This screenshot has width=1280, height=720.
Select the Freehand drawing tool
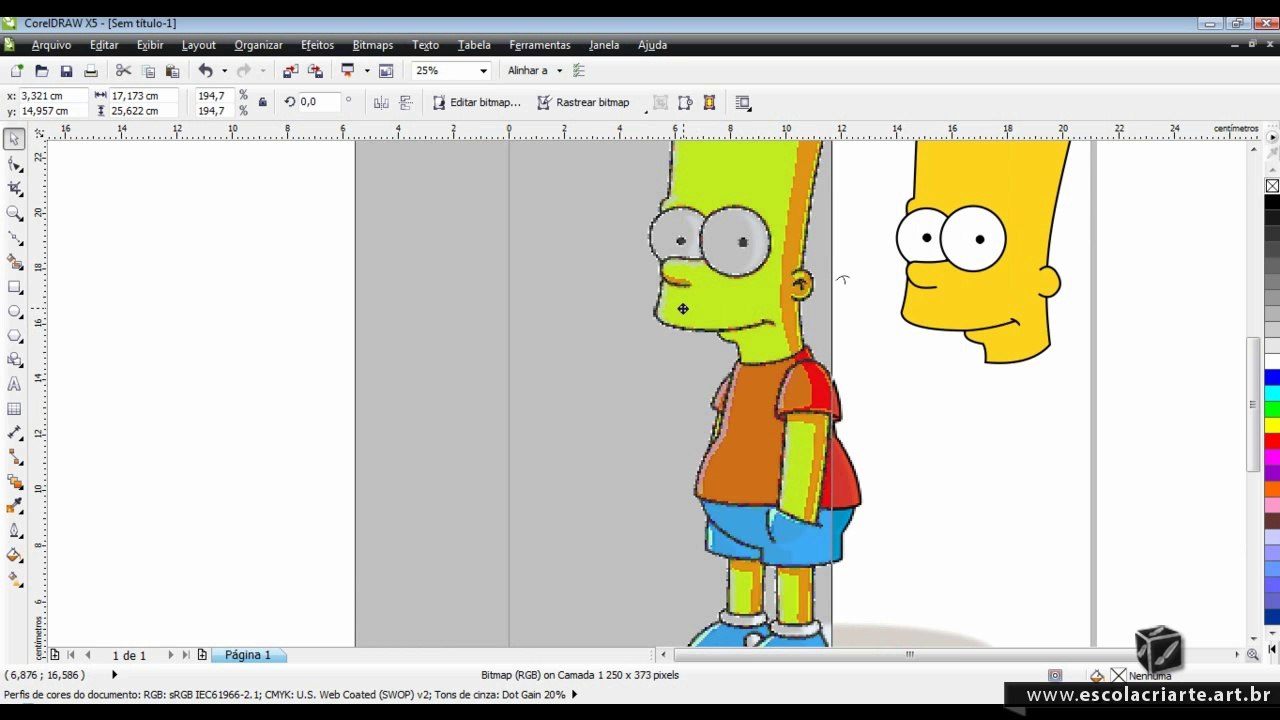15,237
